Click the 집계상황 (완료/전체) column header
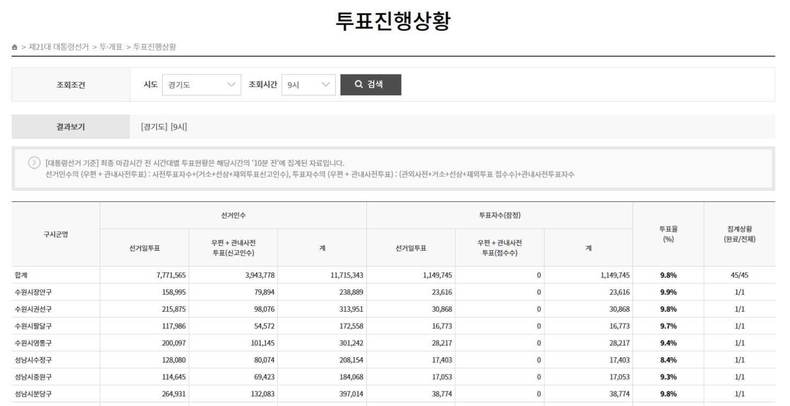 tap(740, 234)
